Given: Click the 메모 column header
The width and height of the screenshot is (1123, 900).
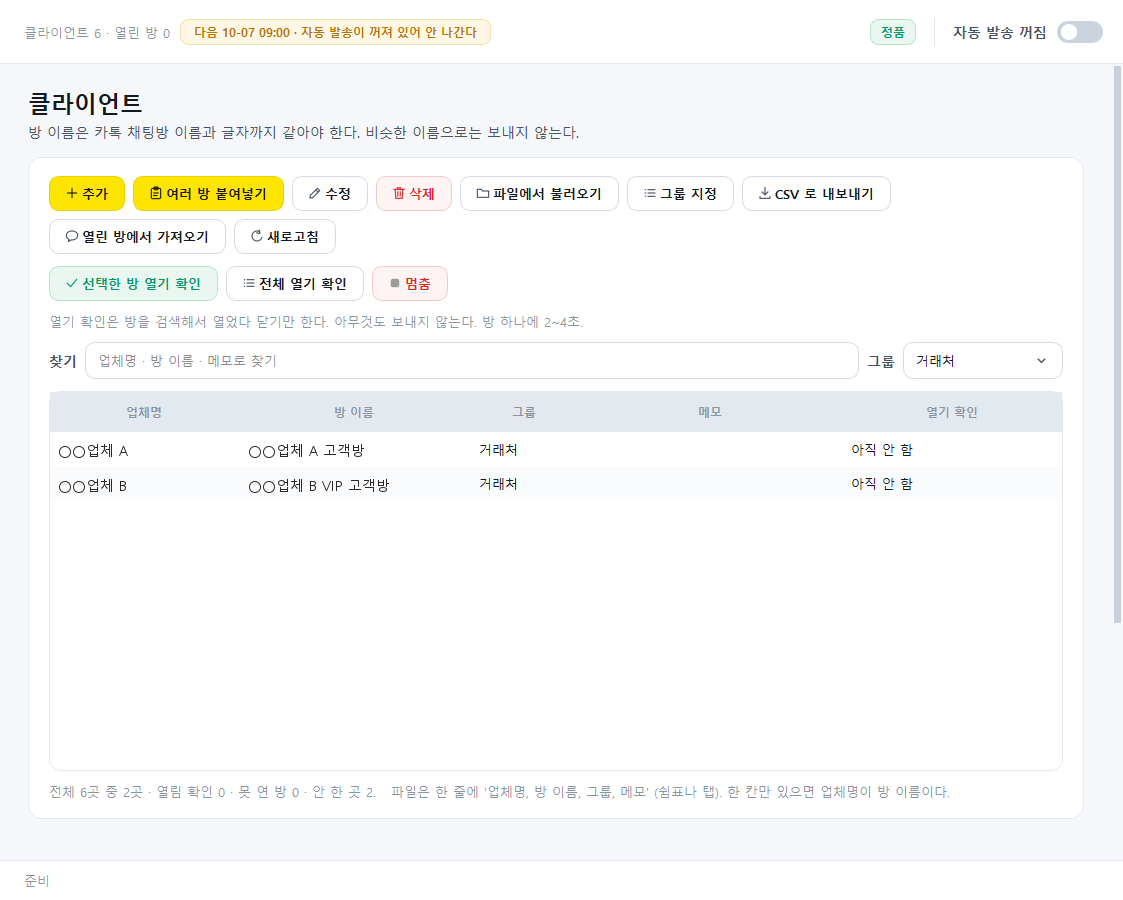Looking at the screenshot, I should pos(710,412).
